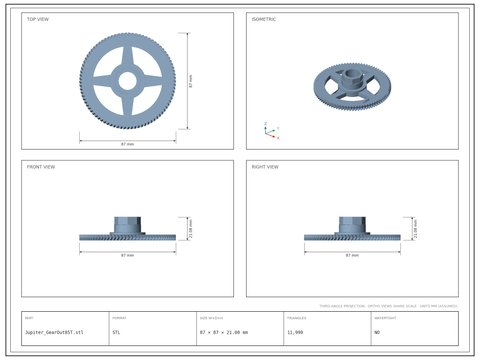Click the right view gear profile
The width and height of the screenshot is (480, 360).
pos(352,229)
